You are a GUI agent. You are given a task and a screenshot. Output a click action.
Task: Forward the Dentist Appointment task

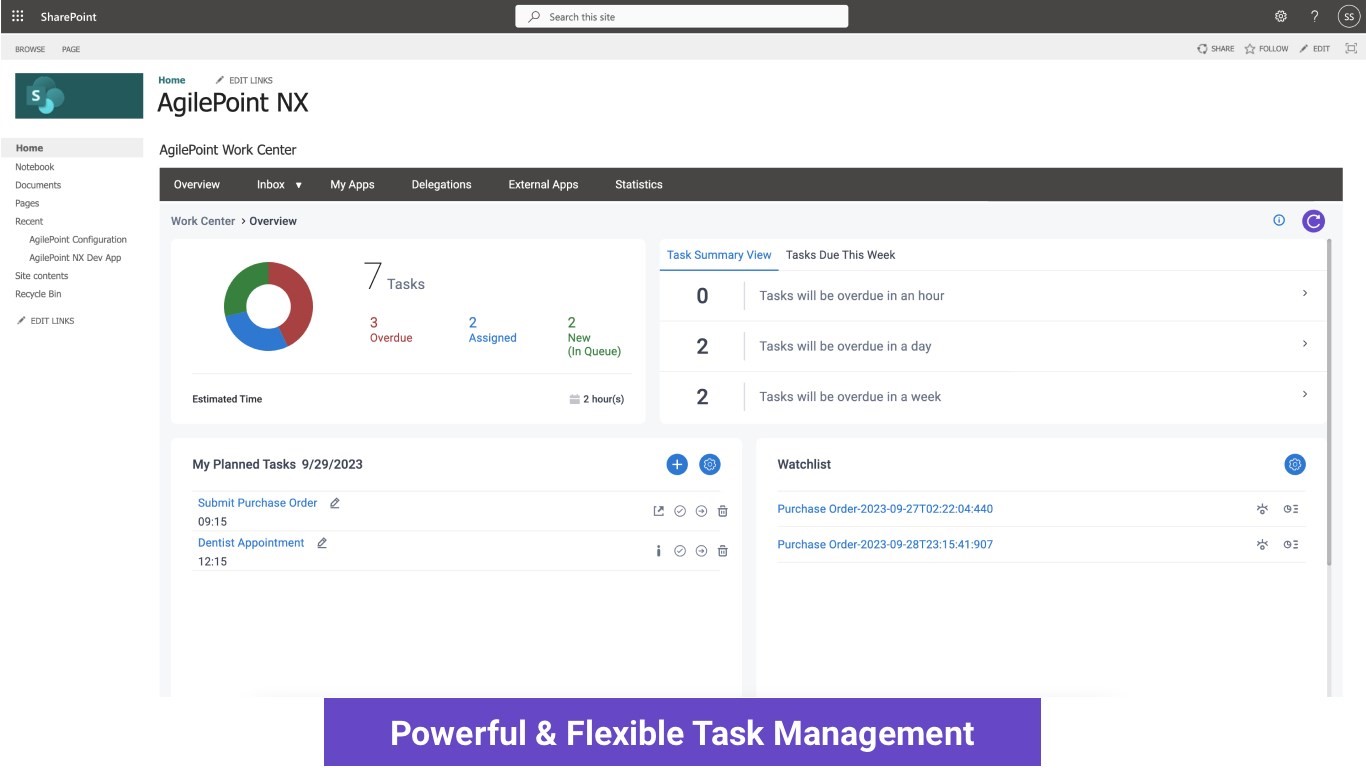(701, 550)
